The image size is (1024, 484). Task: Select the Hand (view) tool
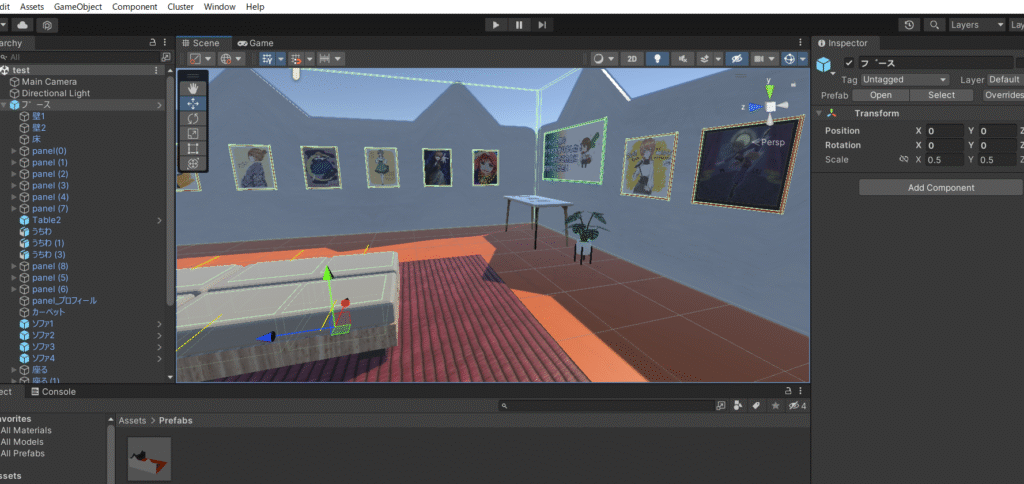coord(193,88)
